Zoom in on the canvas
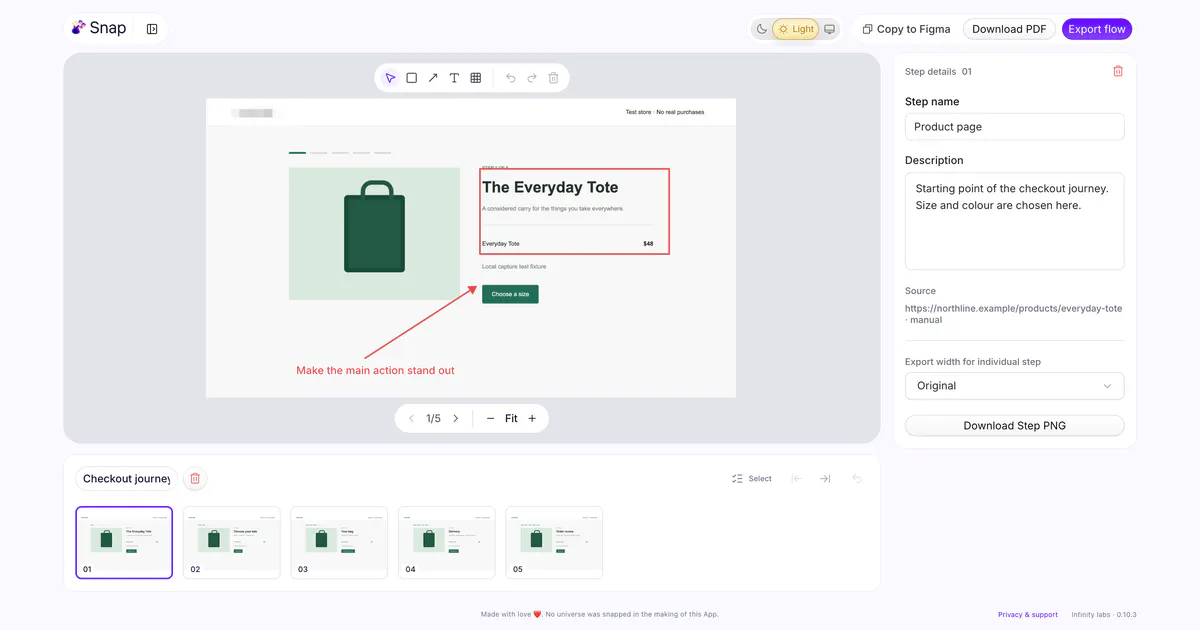This screenshot has height=630, width=1200. point(532,419)
